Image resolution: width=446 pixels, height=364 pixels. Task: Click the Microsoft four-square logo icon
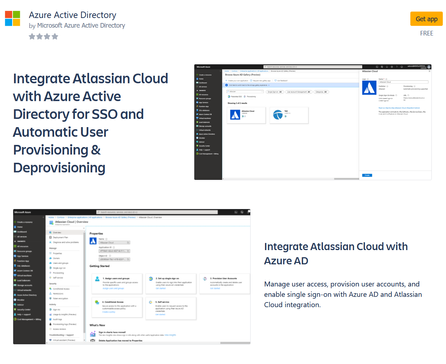[x=12, y=18]
